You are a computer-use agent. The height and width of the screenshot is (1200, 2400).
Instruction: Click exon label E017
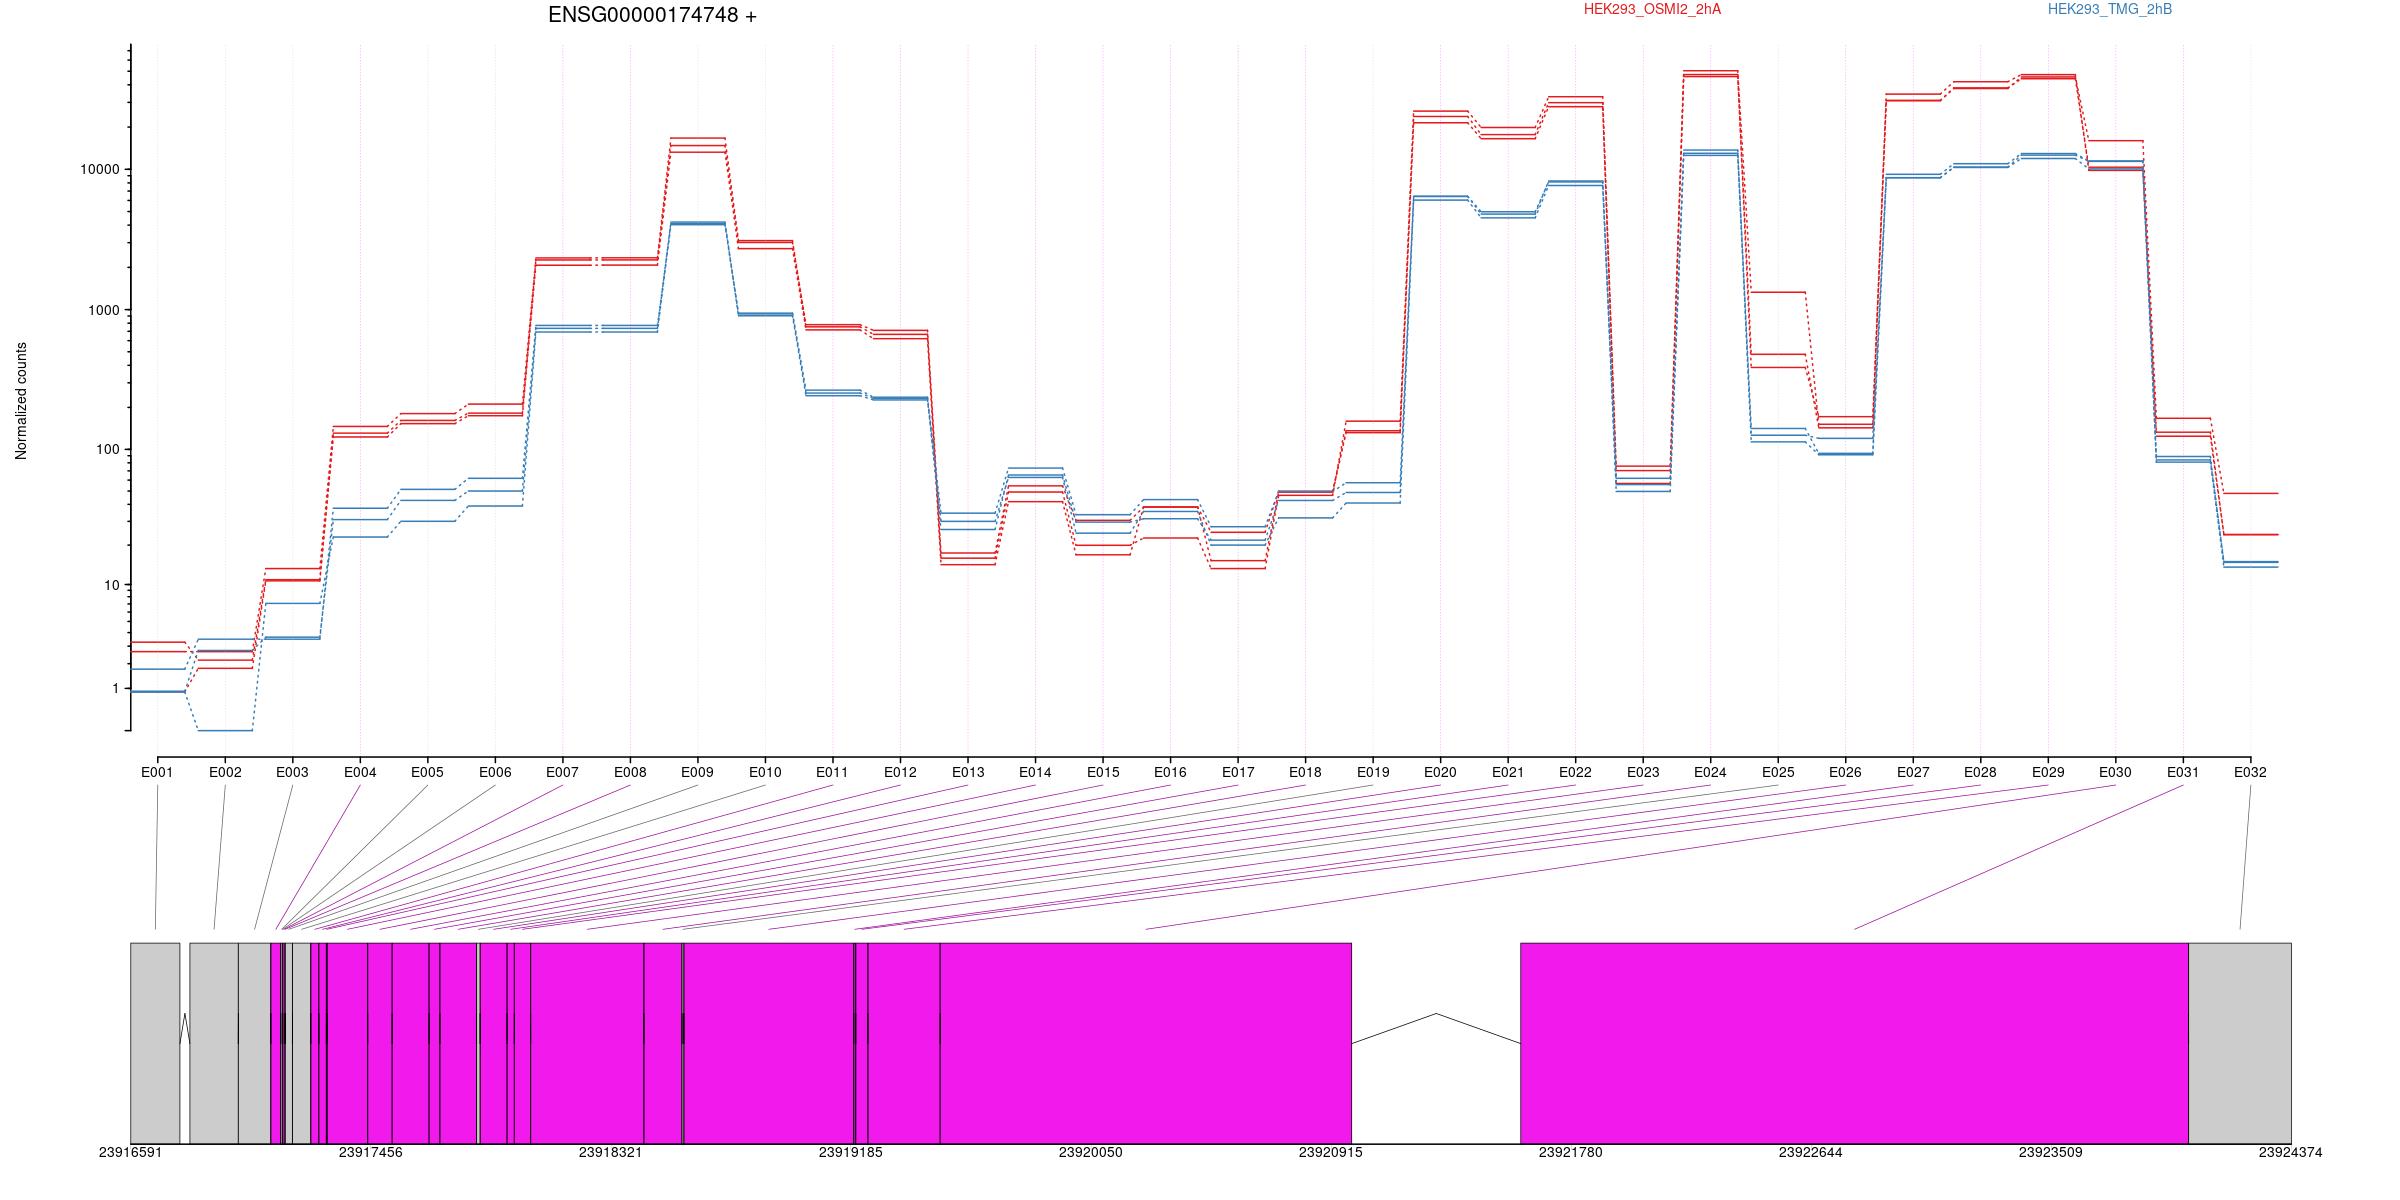click(x=1238, y=772)
